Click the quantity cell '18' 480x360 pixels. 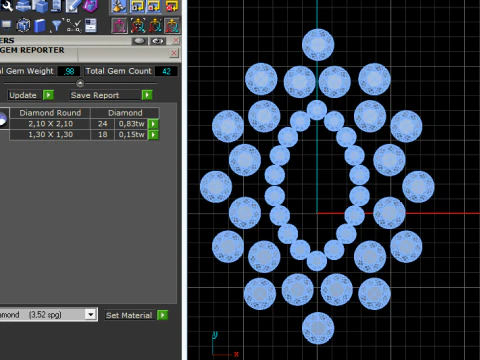pyautogui.click(x=103, y=135)
